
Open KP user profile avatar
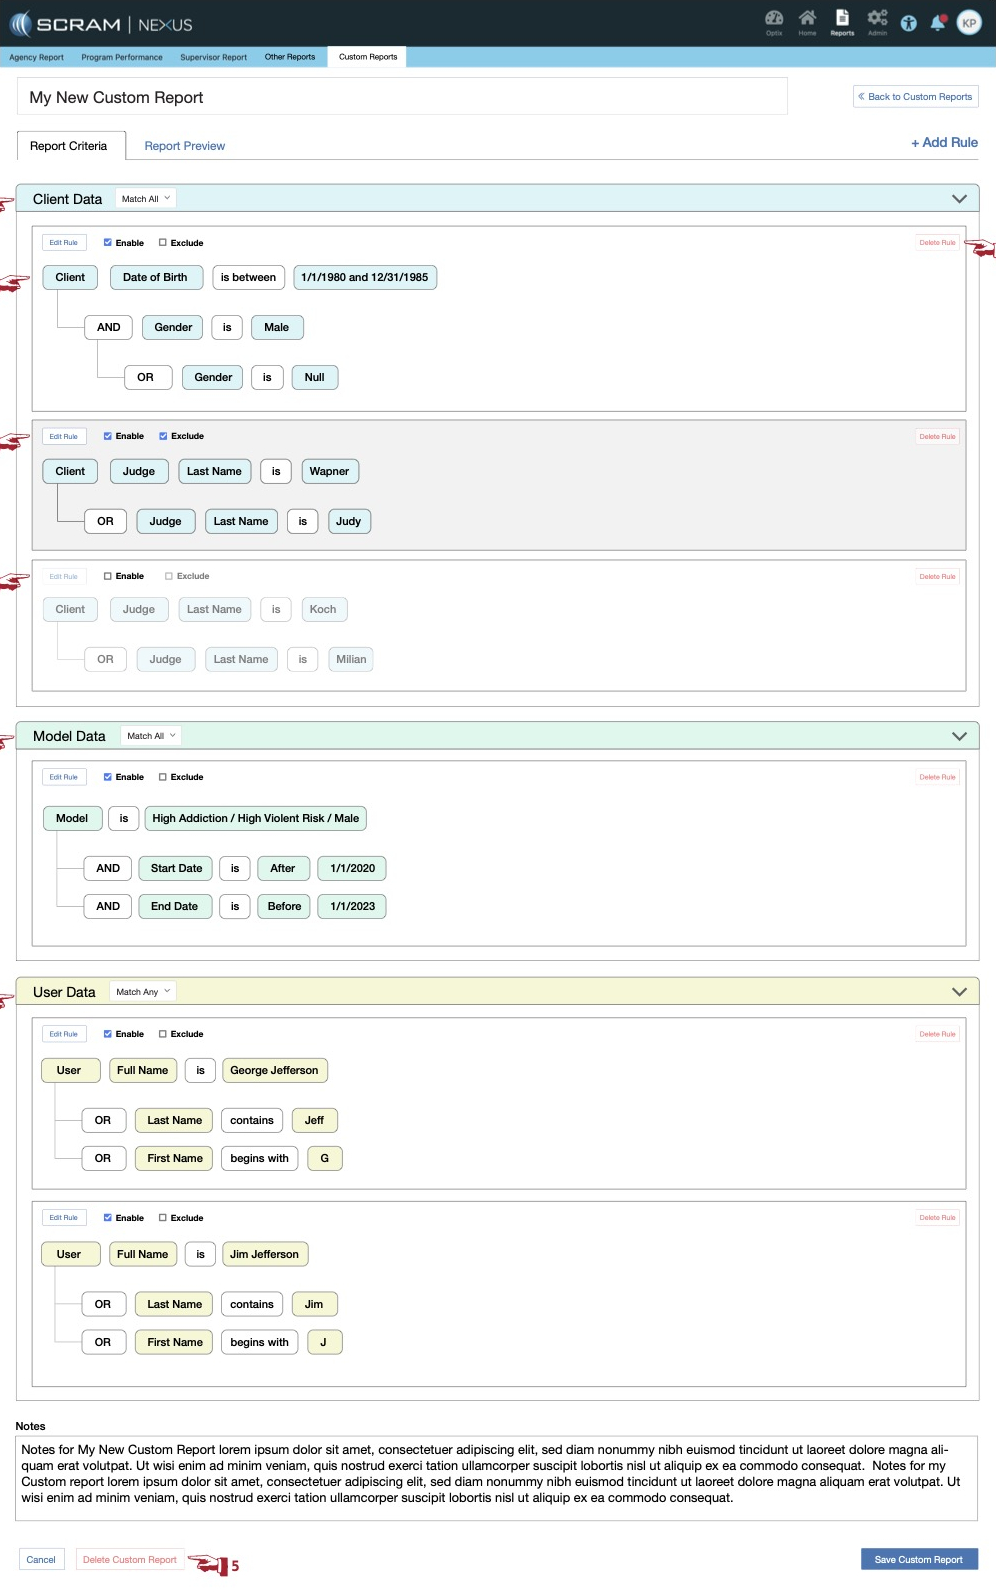(x=969, y=23)
